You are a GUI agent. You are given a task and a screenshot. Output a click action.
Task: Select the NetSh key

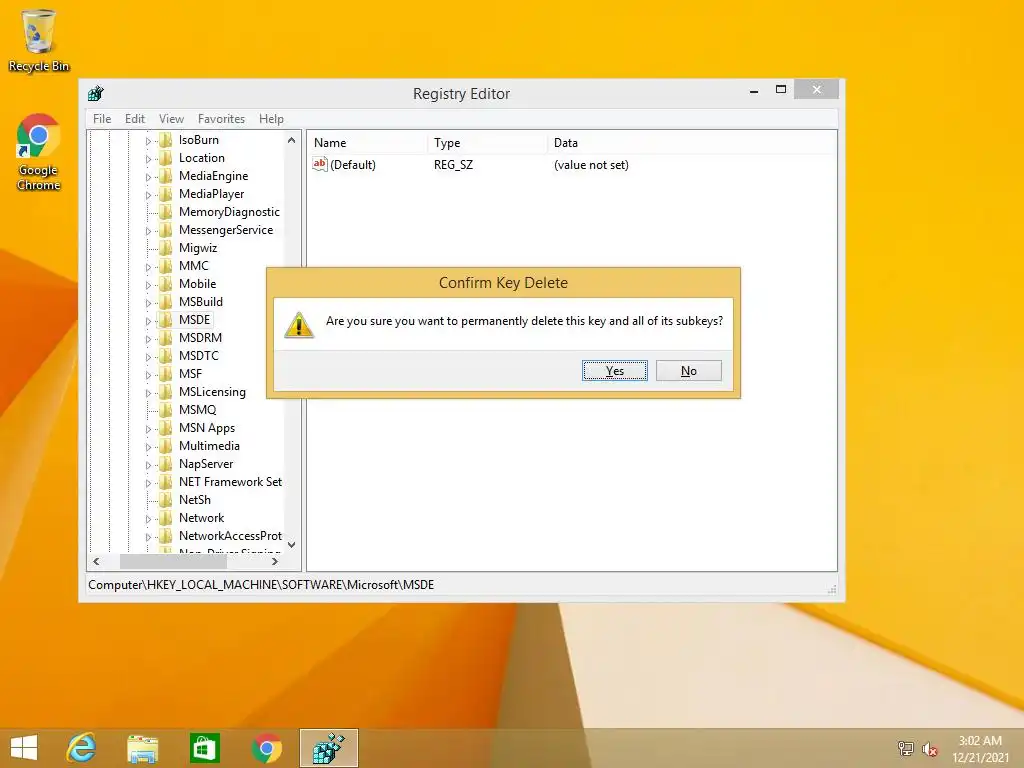(195, 500)
